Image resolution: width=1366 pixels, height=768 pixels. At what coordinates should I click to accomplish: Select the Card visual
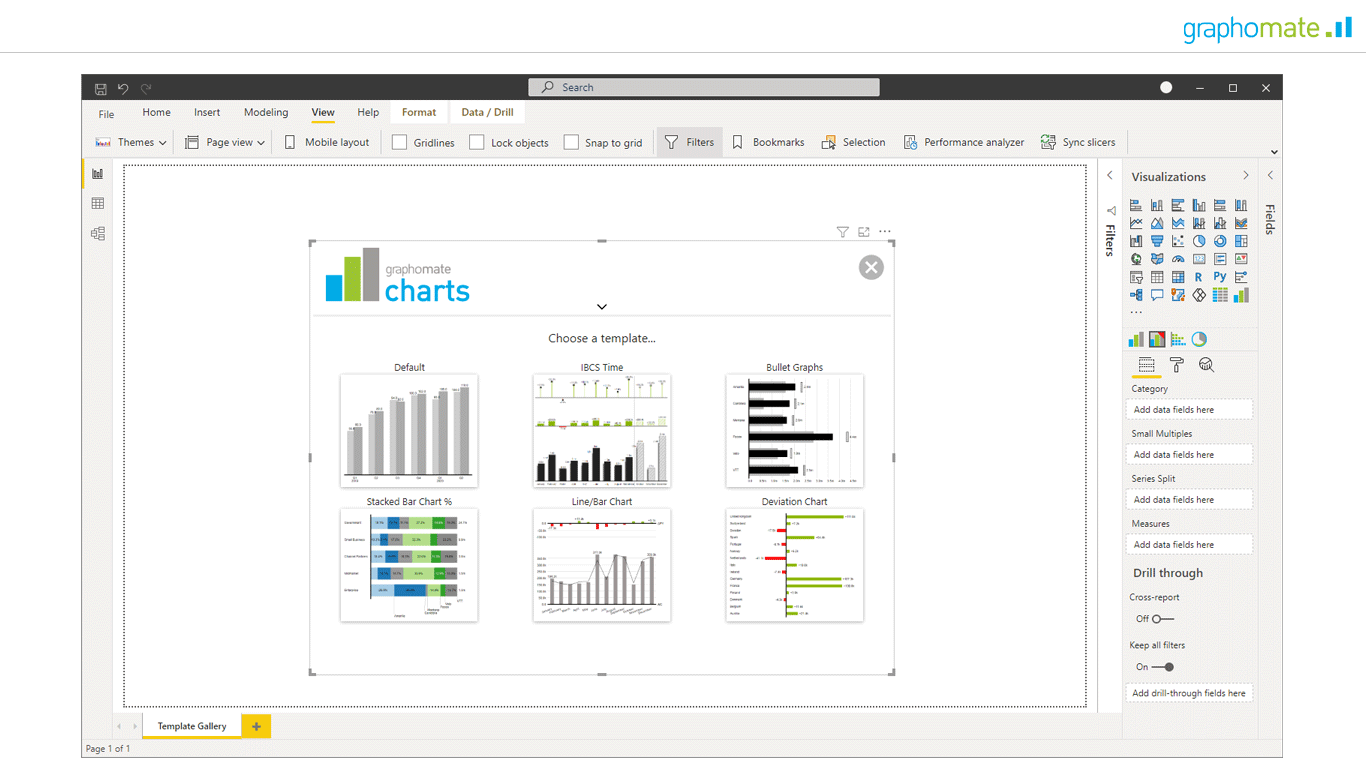tap(1199, 259)
